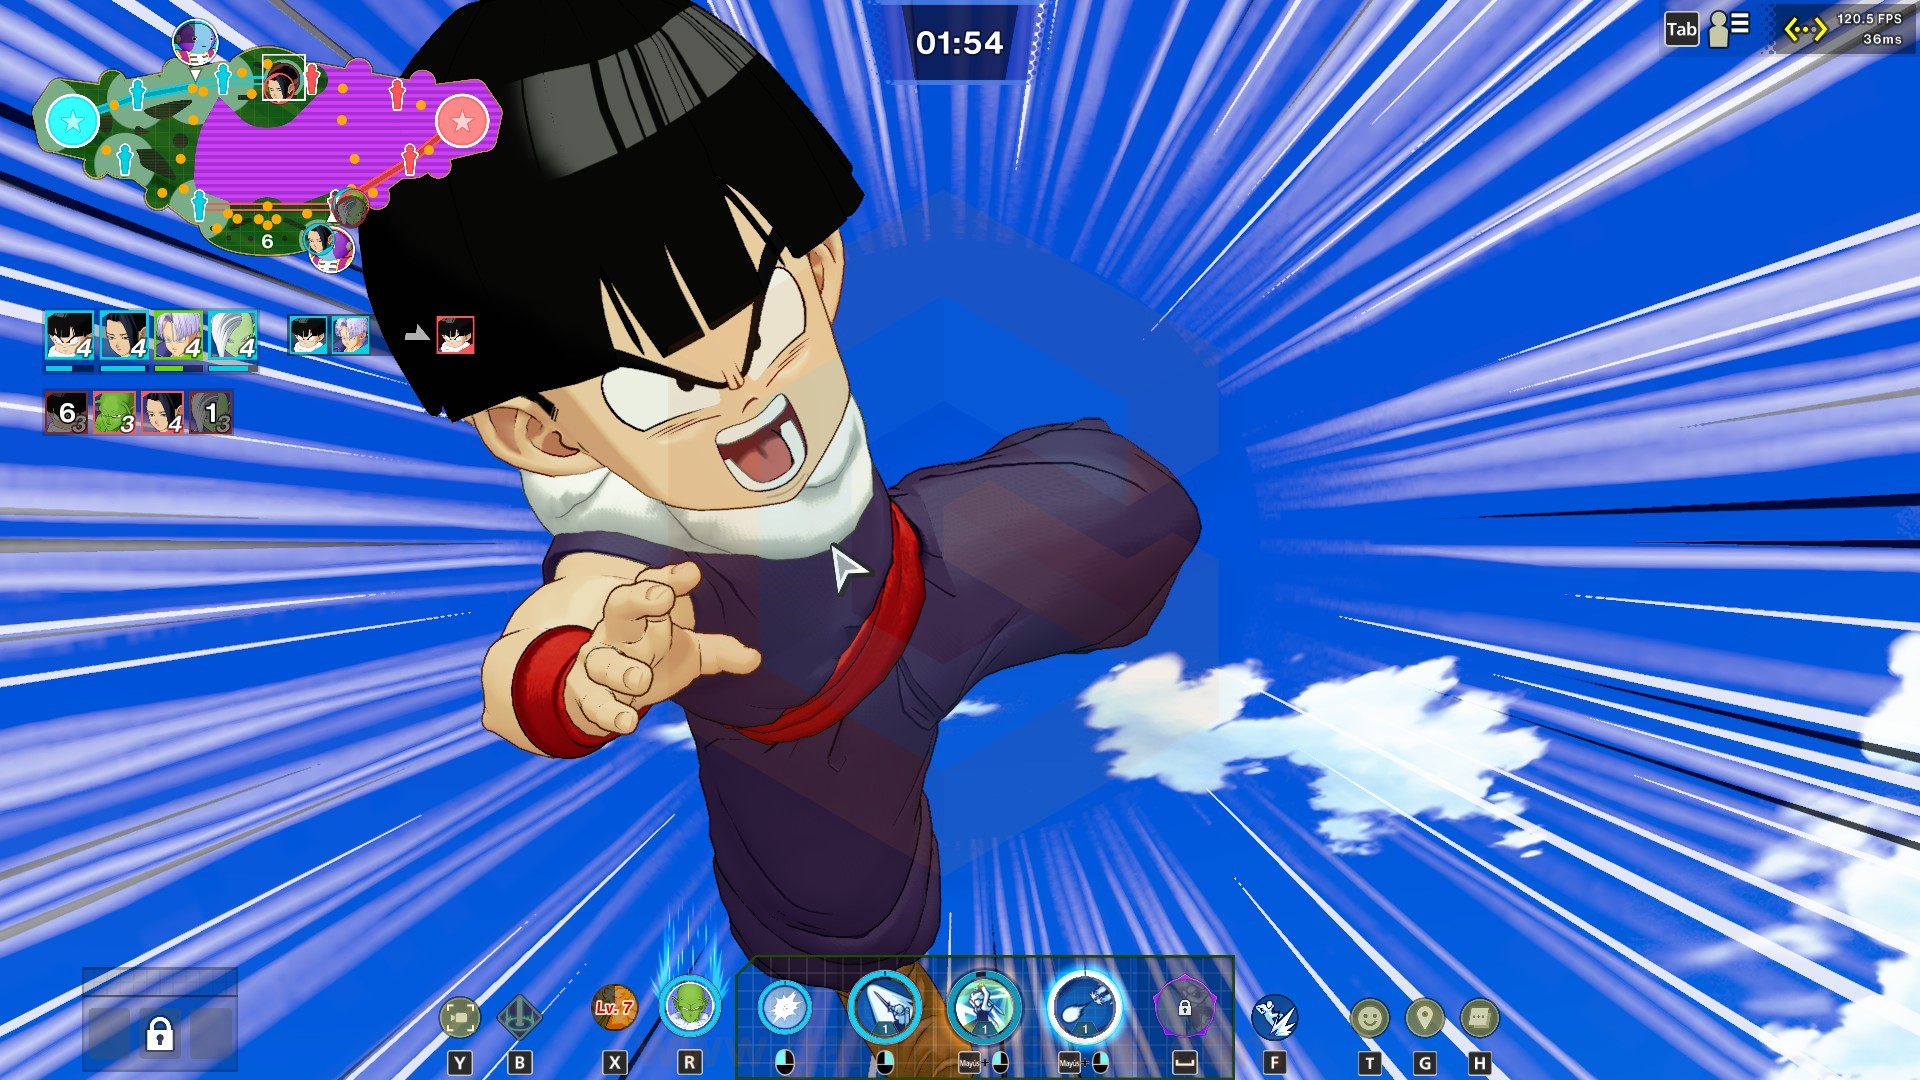Click Trunks portrait in the kill feed

tap(351, 335)
